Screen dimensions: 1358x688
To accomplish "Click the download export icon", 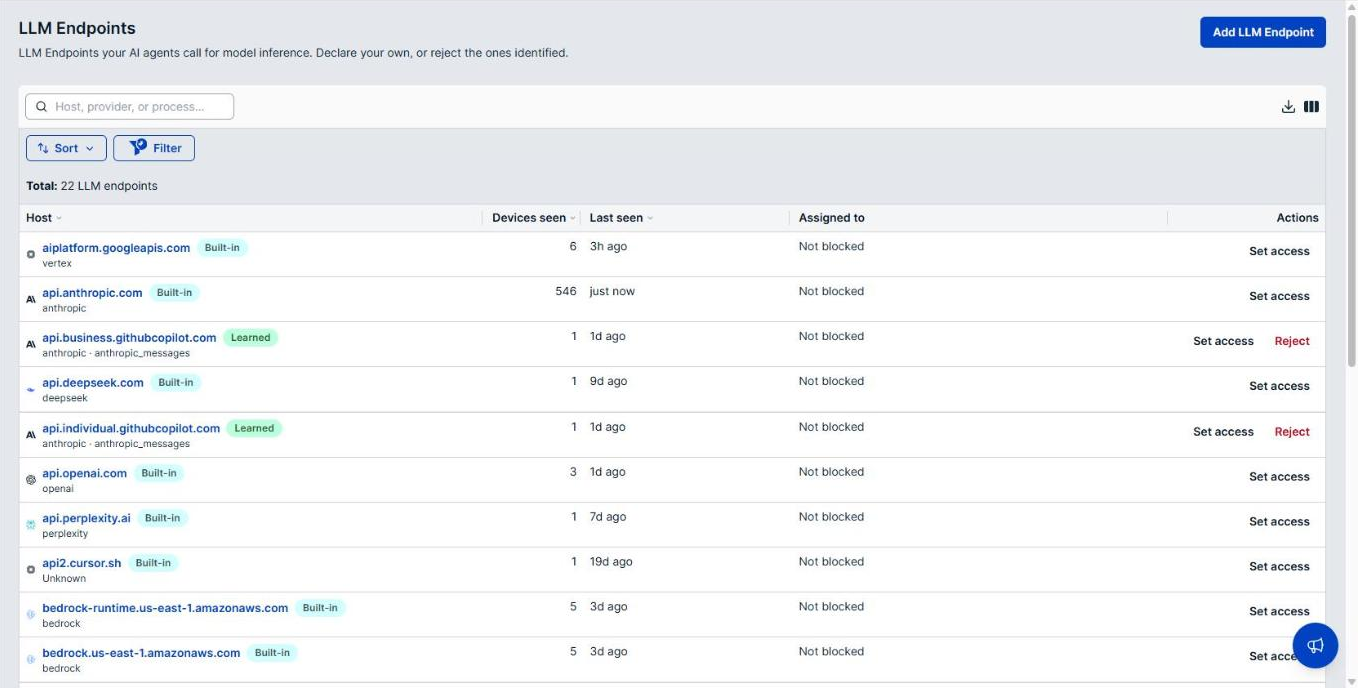I will point(1288,107).
